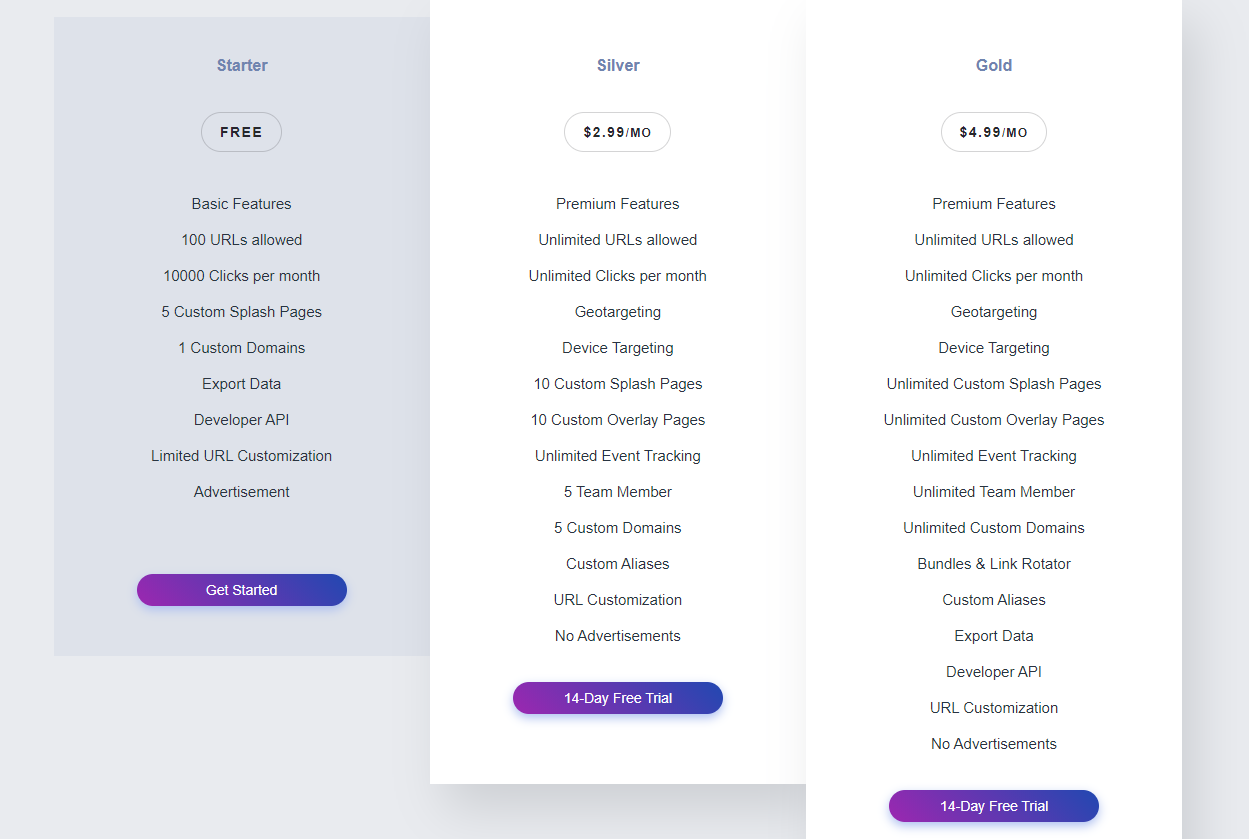Click the Get Started button

[241, 590]
